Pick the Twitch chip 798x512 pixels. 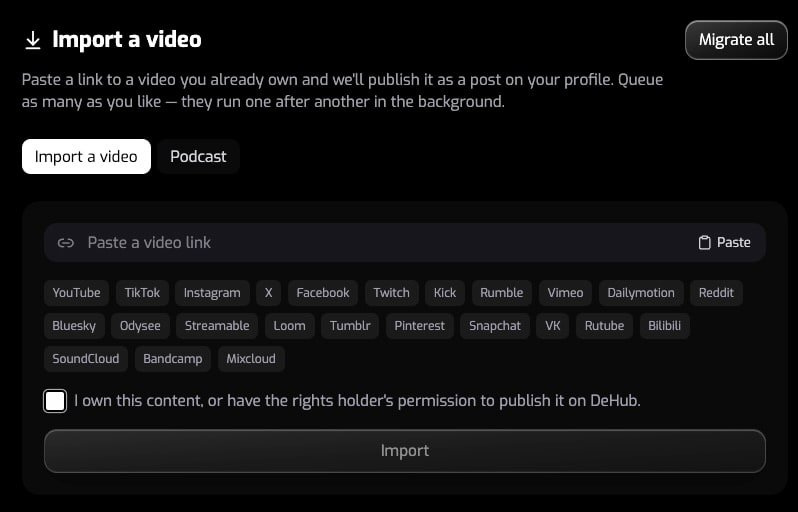tap(391, 293)
